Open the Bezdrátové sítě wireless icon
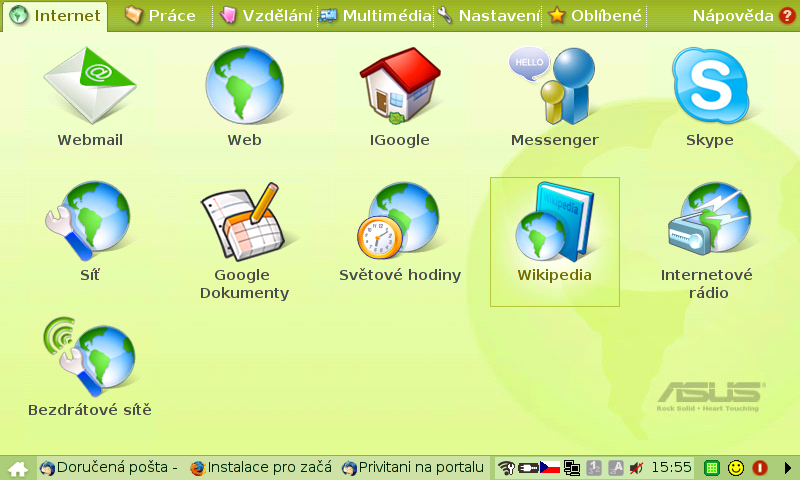The image size is (800, 480). (x=90, y=356)
